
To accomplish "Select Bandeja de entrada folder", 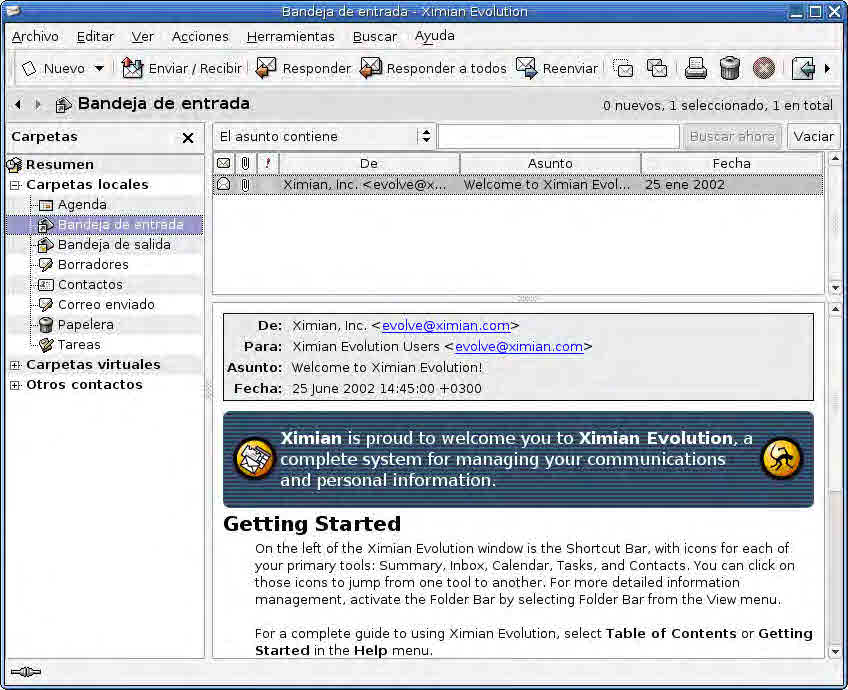I will 104,225.
